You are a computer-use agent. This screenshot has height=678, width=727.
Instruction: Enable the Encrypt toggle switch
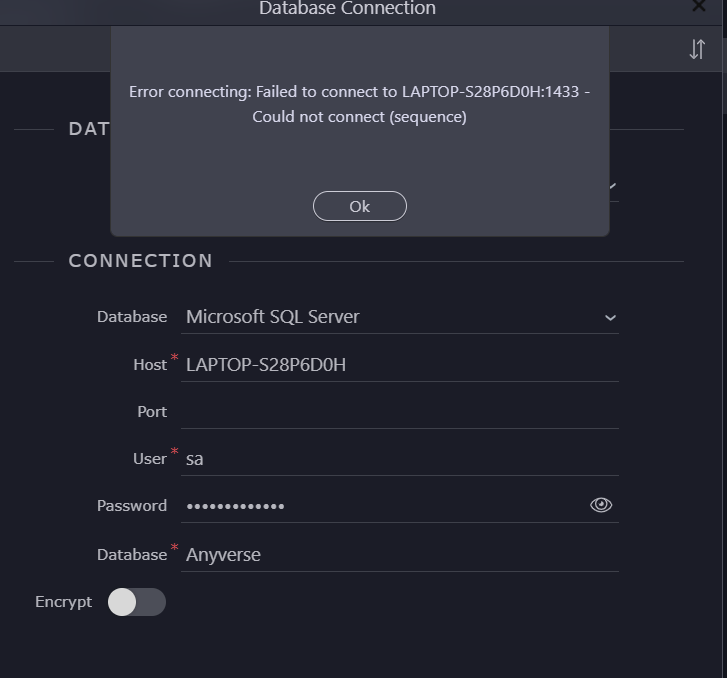coord(137,601)
